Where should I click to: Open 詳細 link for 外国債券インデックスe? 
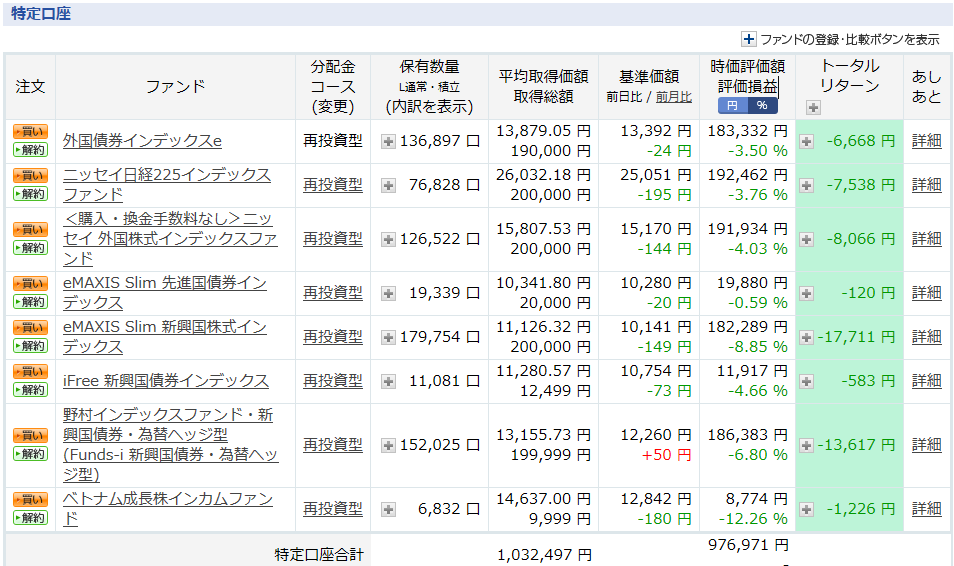[927, 141]
